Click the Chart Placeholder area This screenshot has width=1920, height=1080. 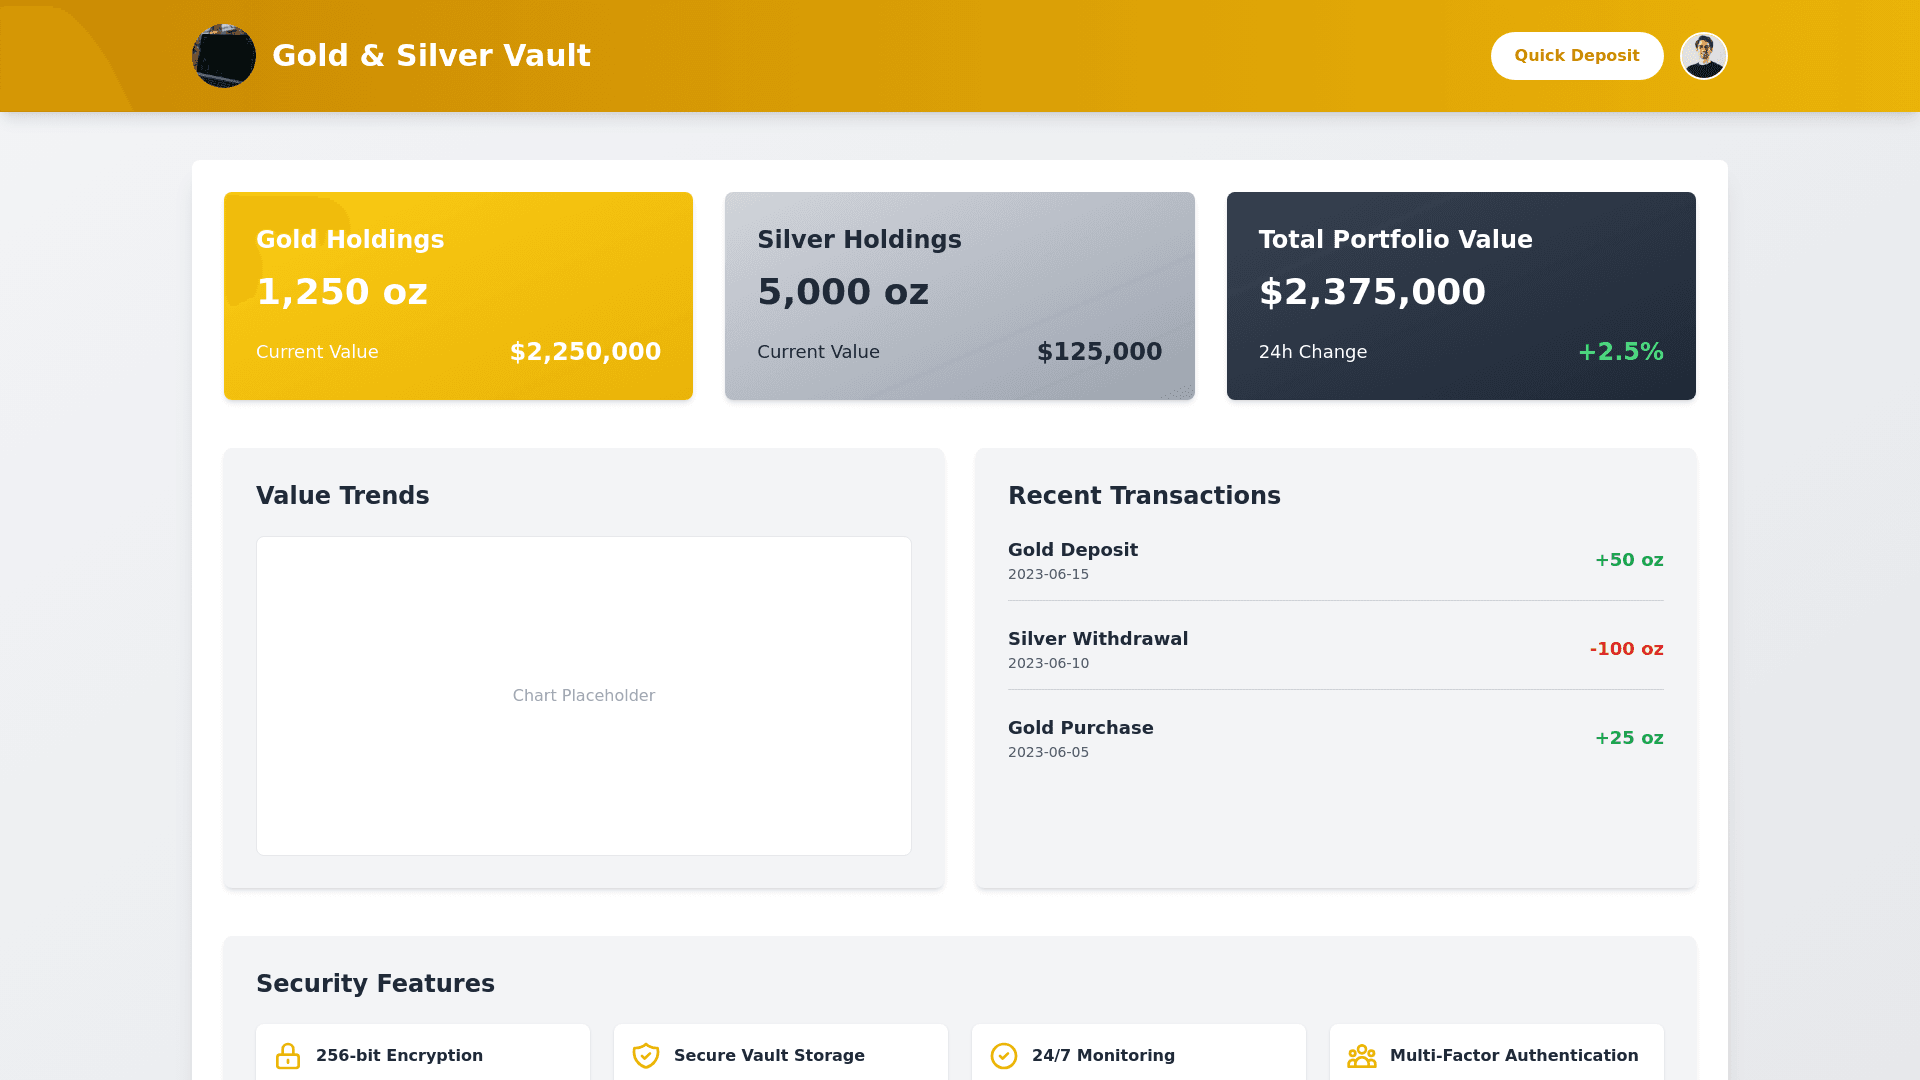coord(583,696)
